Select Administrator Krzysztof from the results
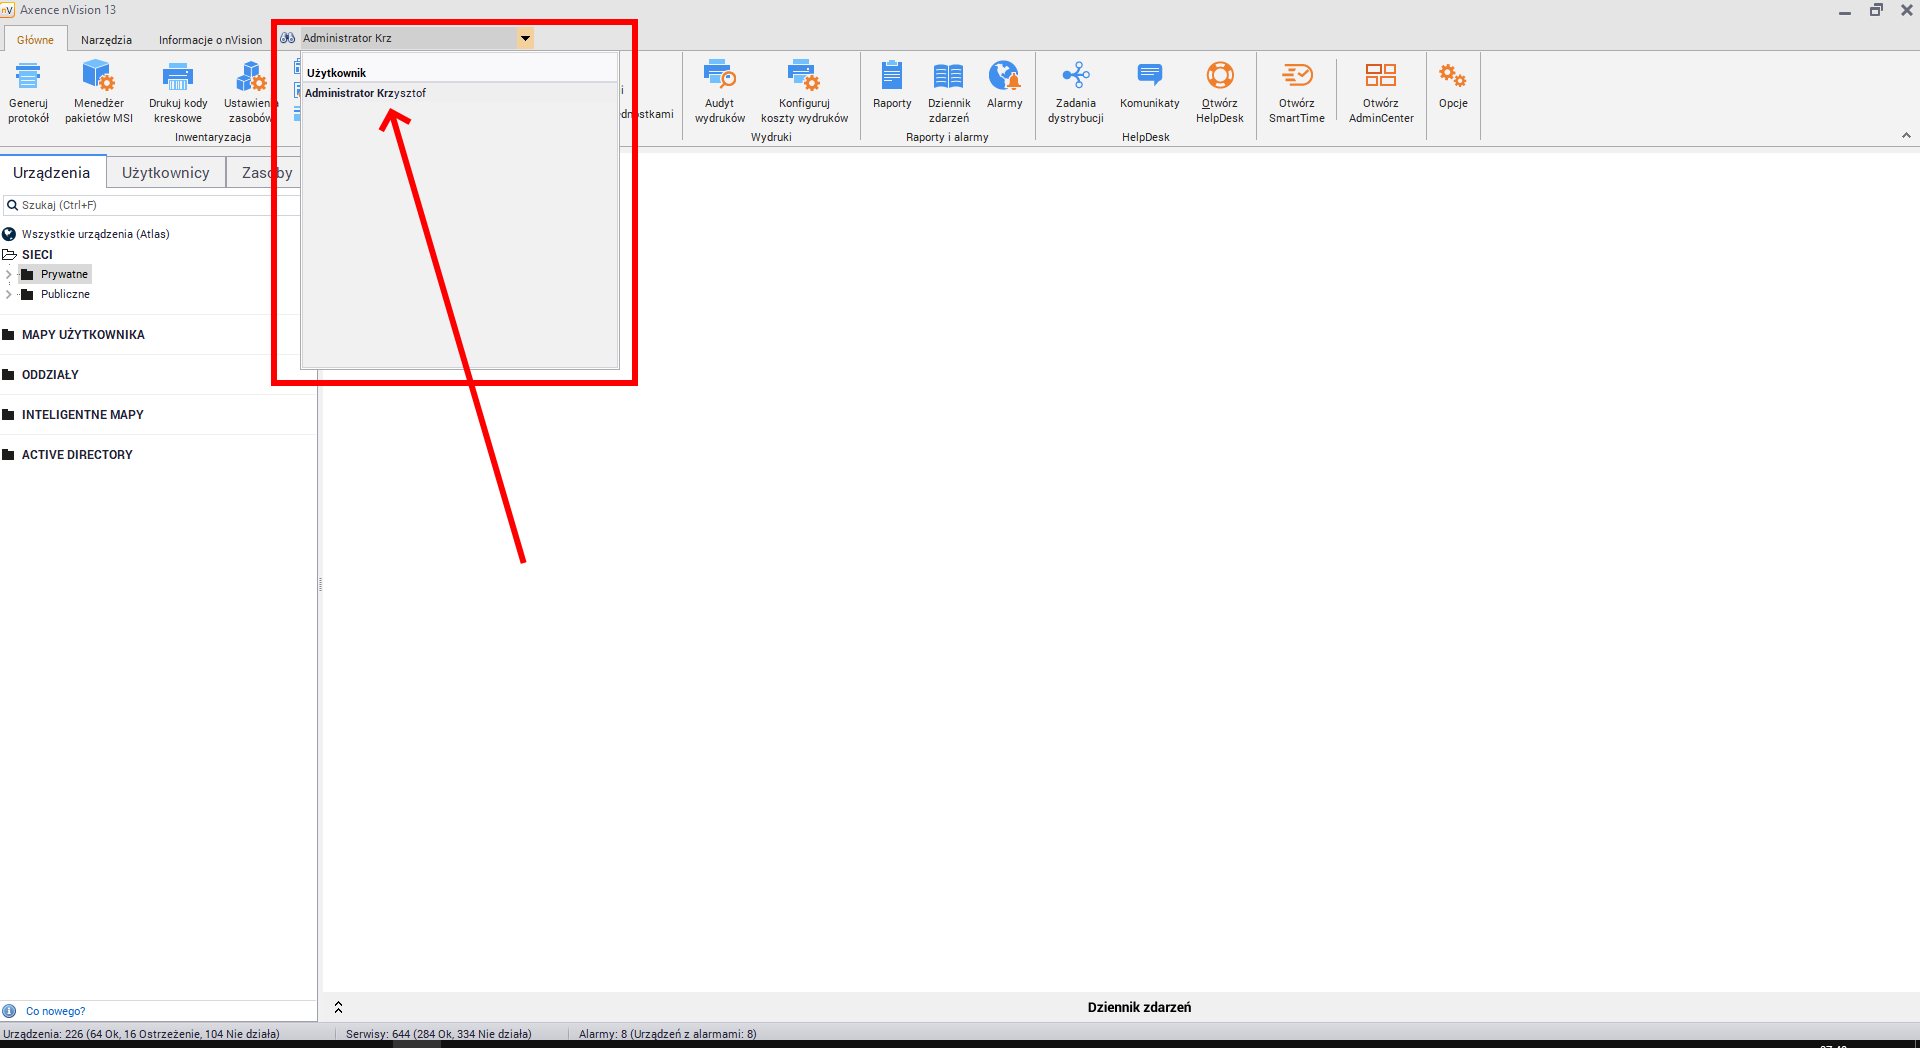Viewport: 1920px width, 1048px height. [366, 93]
